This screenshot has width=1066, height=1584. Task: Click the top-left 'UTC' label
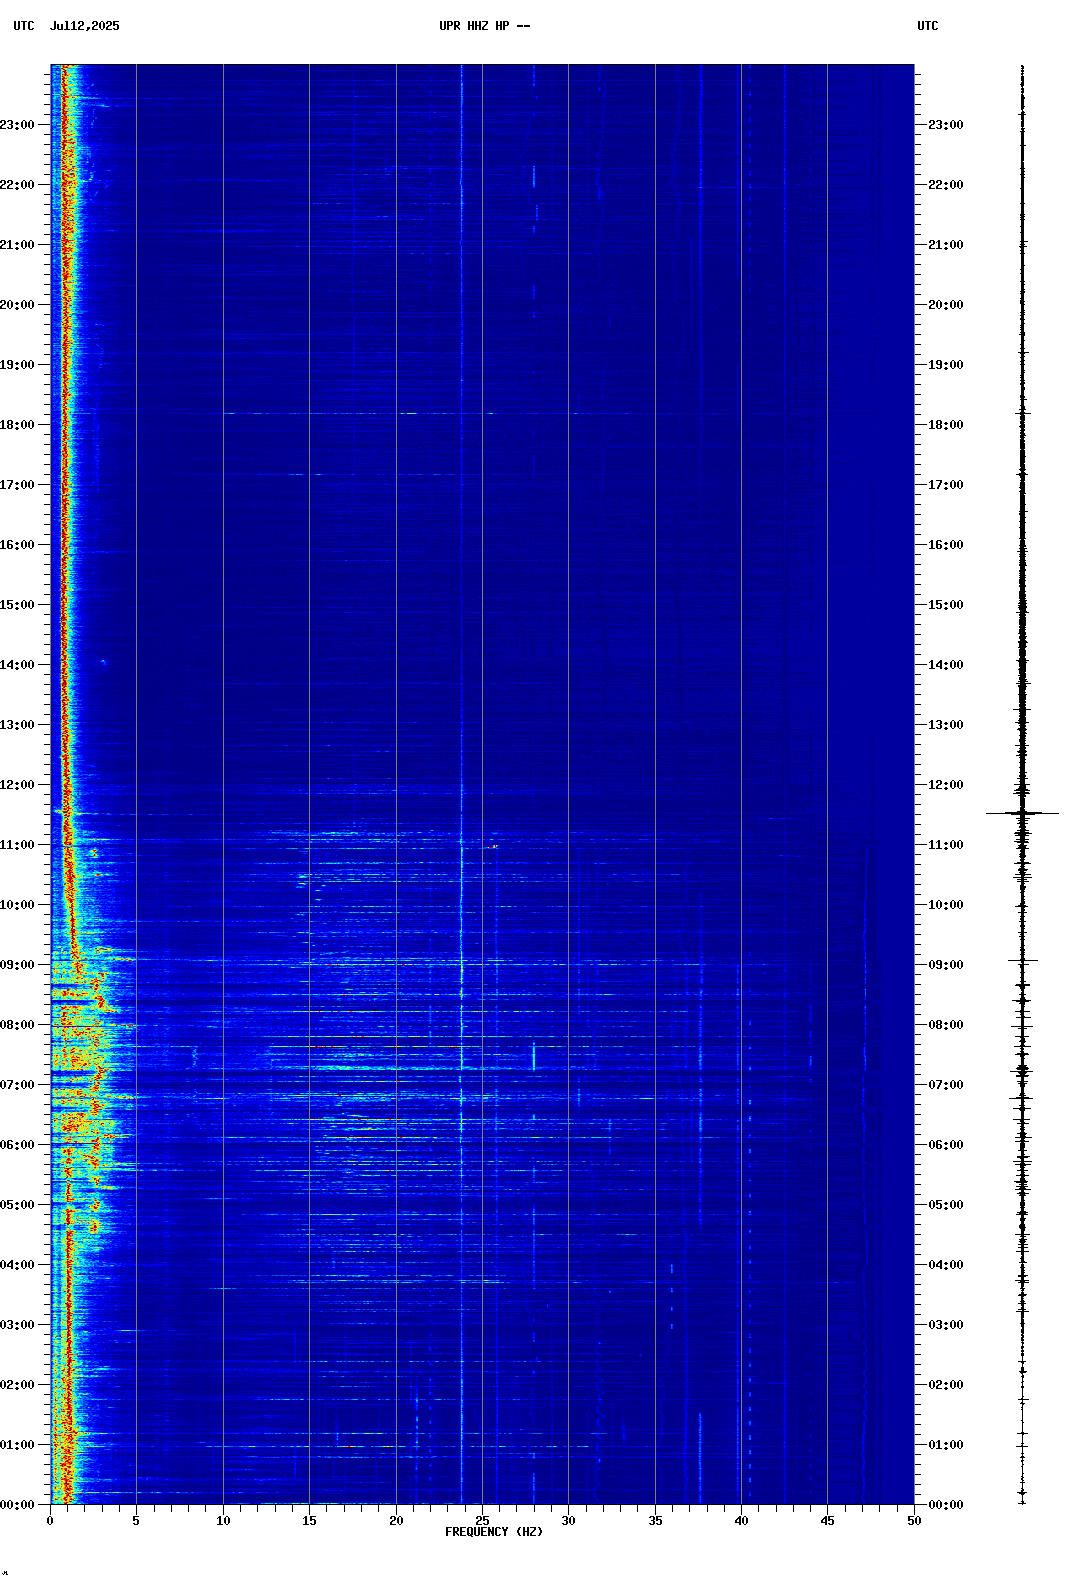tap(24, 26)
